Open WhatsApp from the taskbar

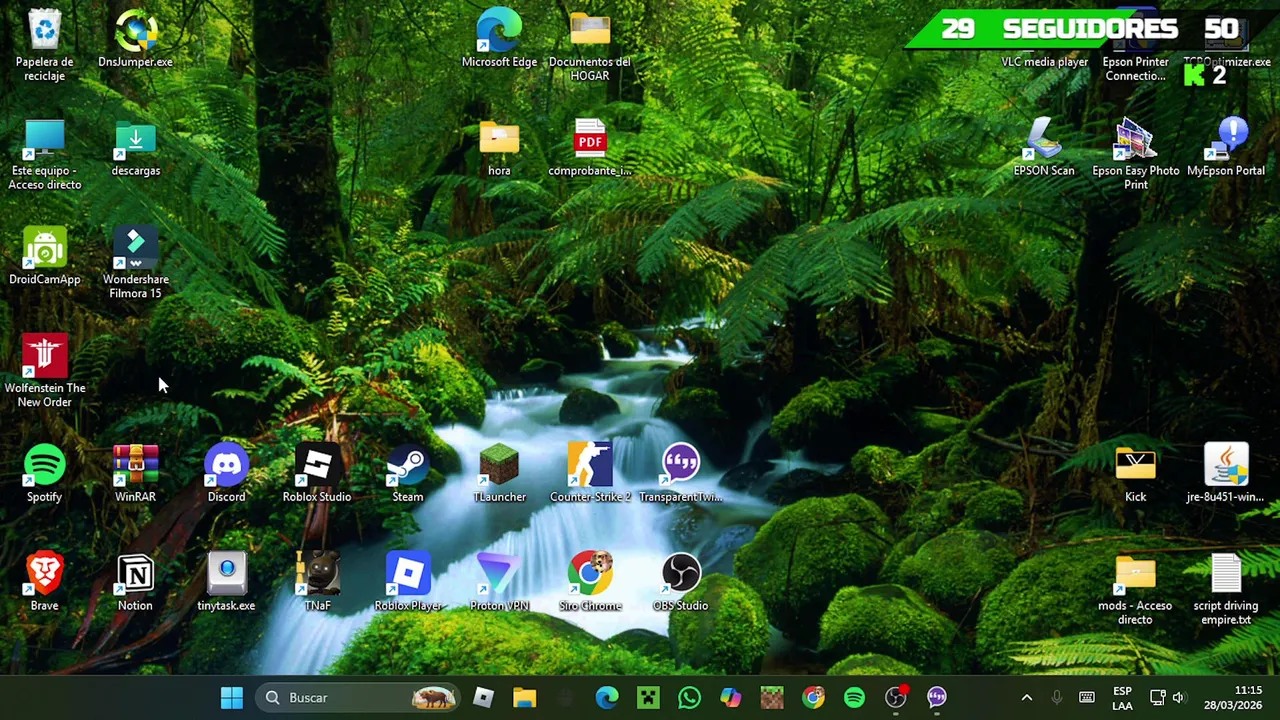tap(689, 697)
